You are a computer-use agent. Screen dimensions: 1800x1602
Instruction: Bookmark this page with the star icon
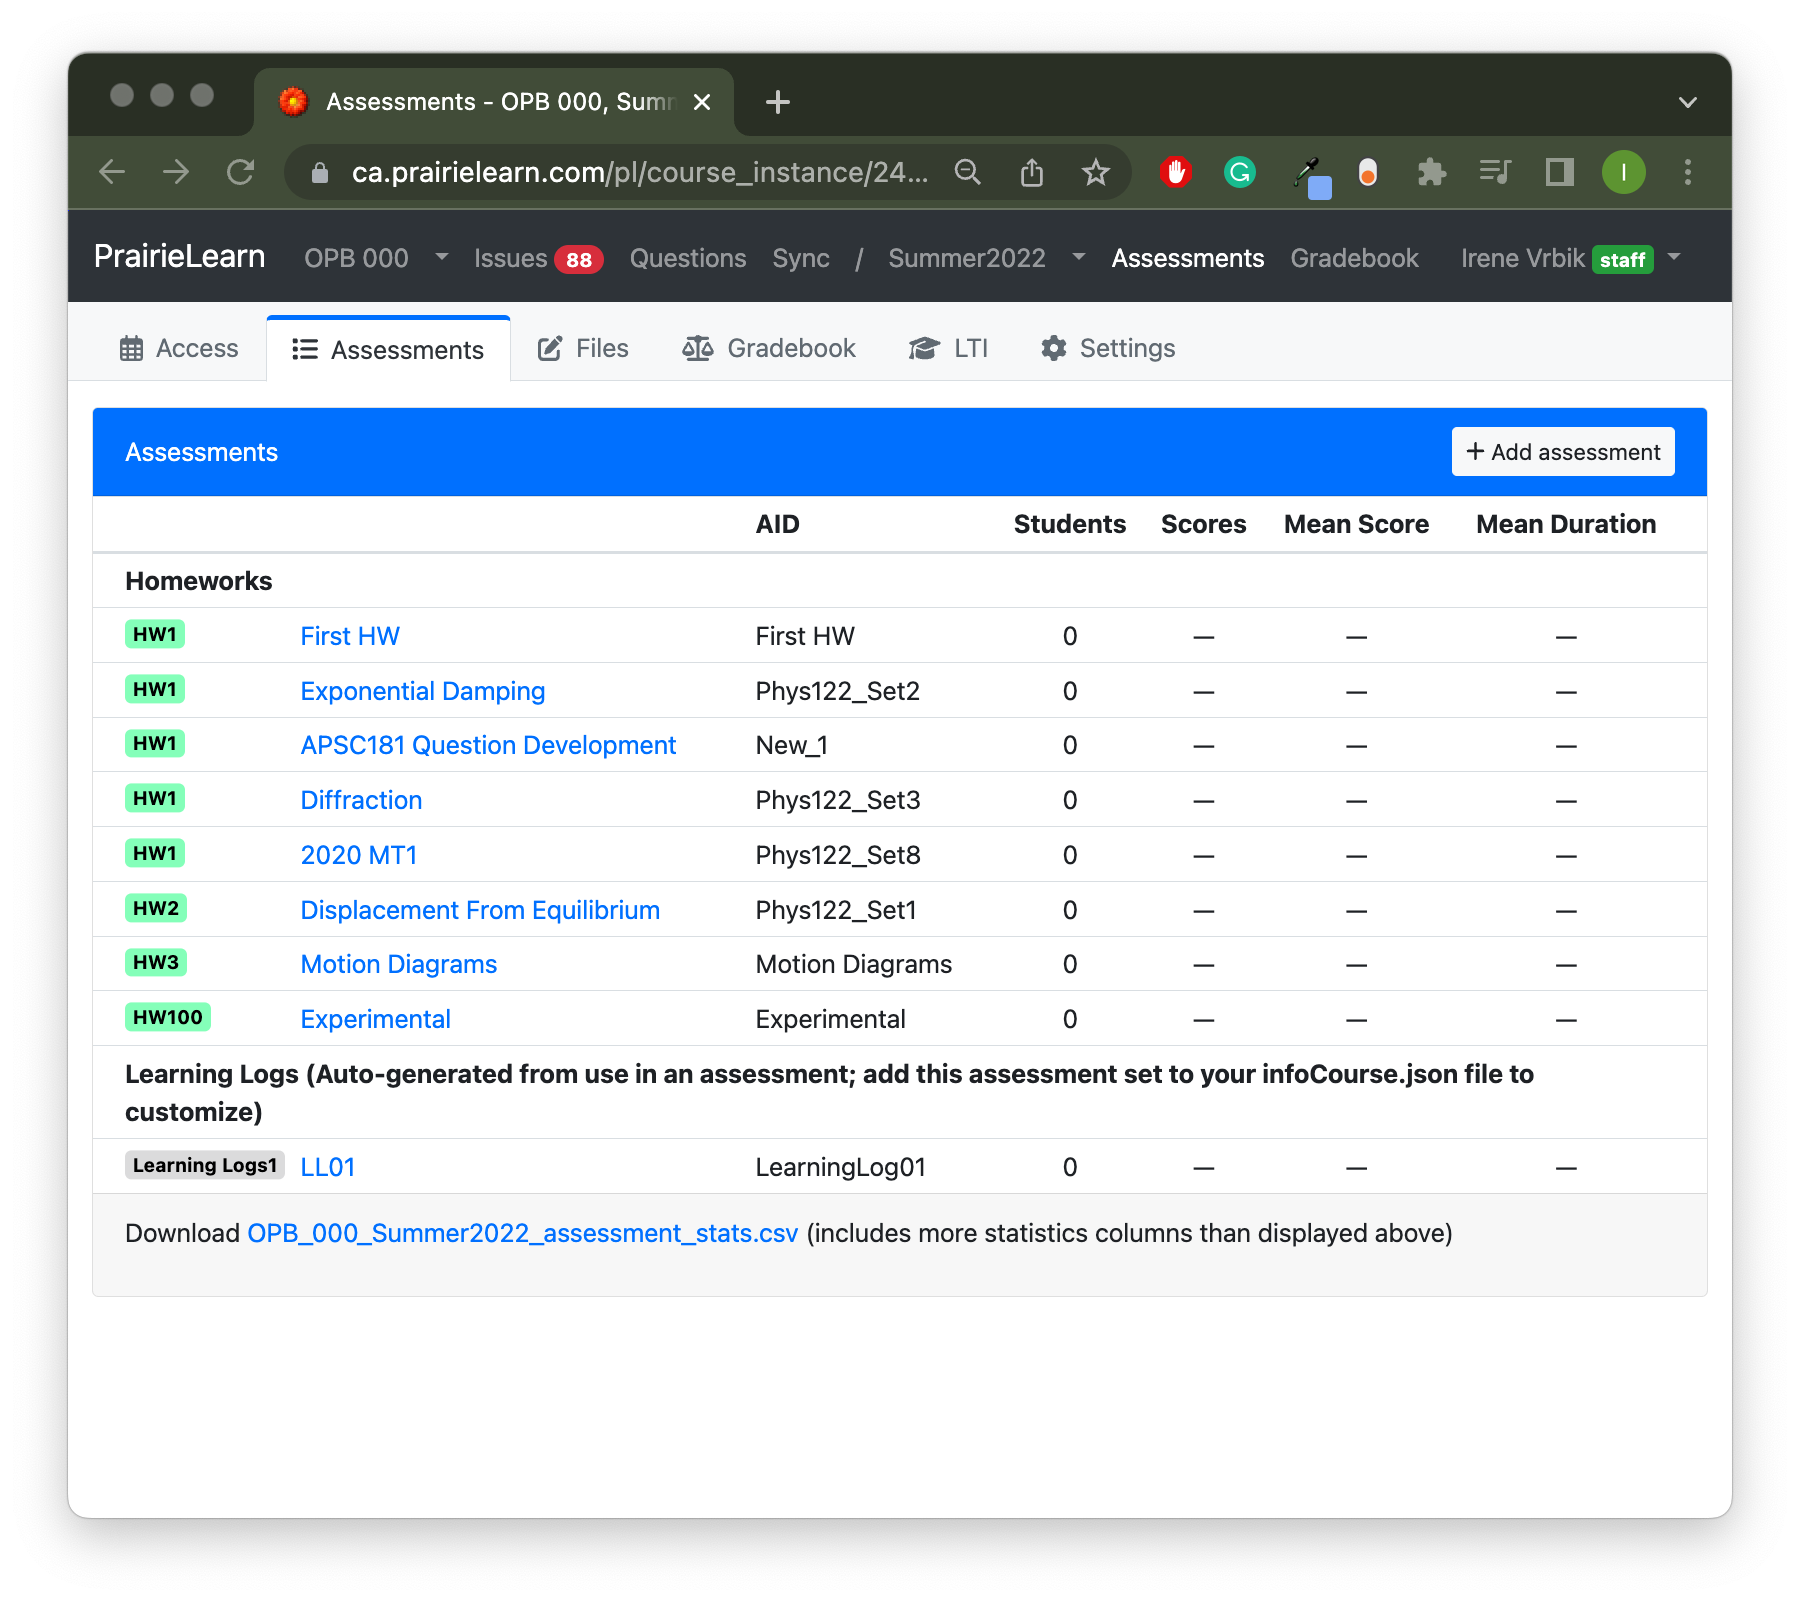[x=1096, y=172]
